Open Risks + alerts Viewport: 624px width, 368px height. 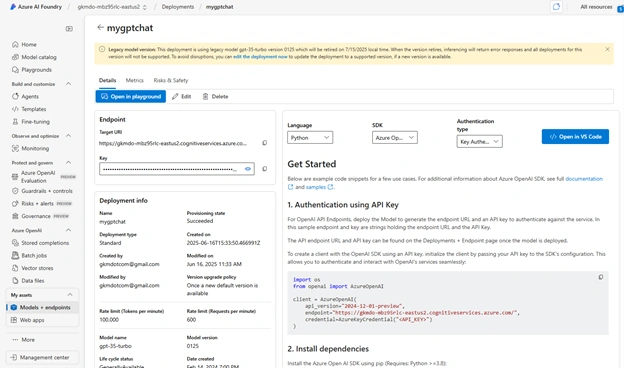point(42,204)
